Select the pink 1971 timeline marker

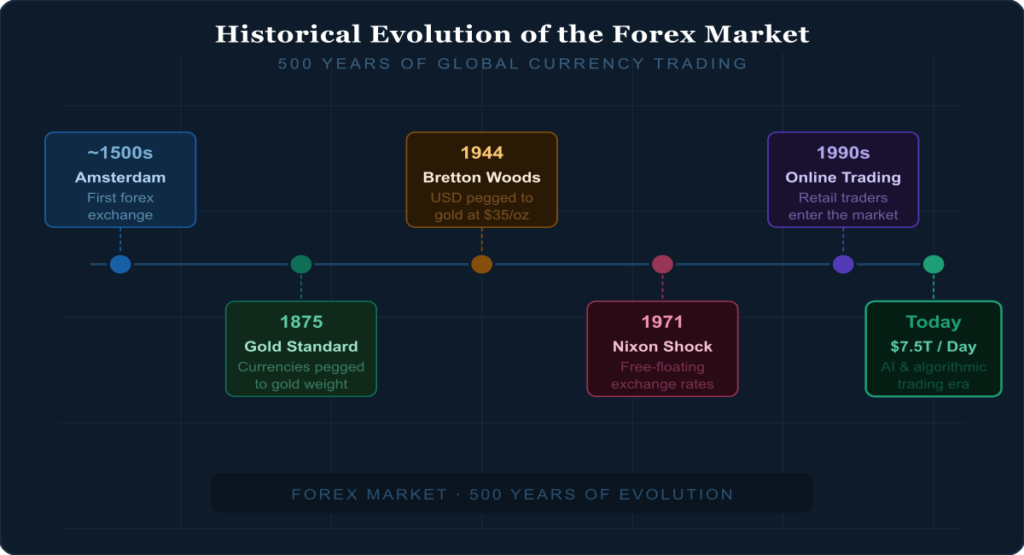(662, 264)
